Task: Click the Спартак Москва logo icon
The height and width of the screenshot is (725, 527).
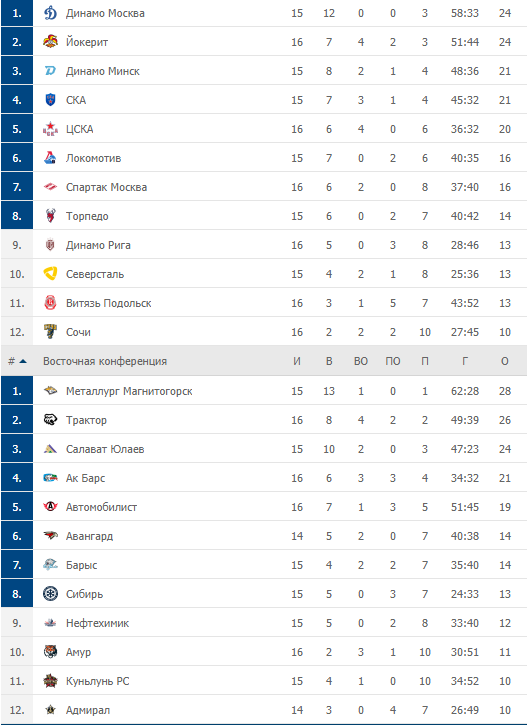Action: coord(50,187)
